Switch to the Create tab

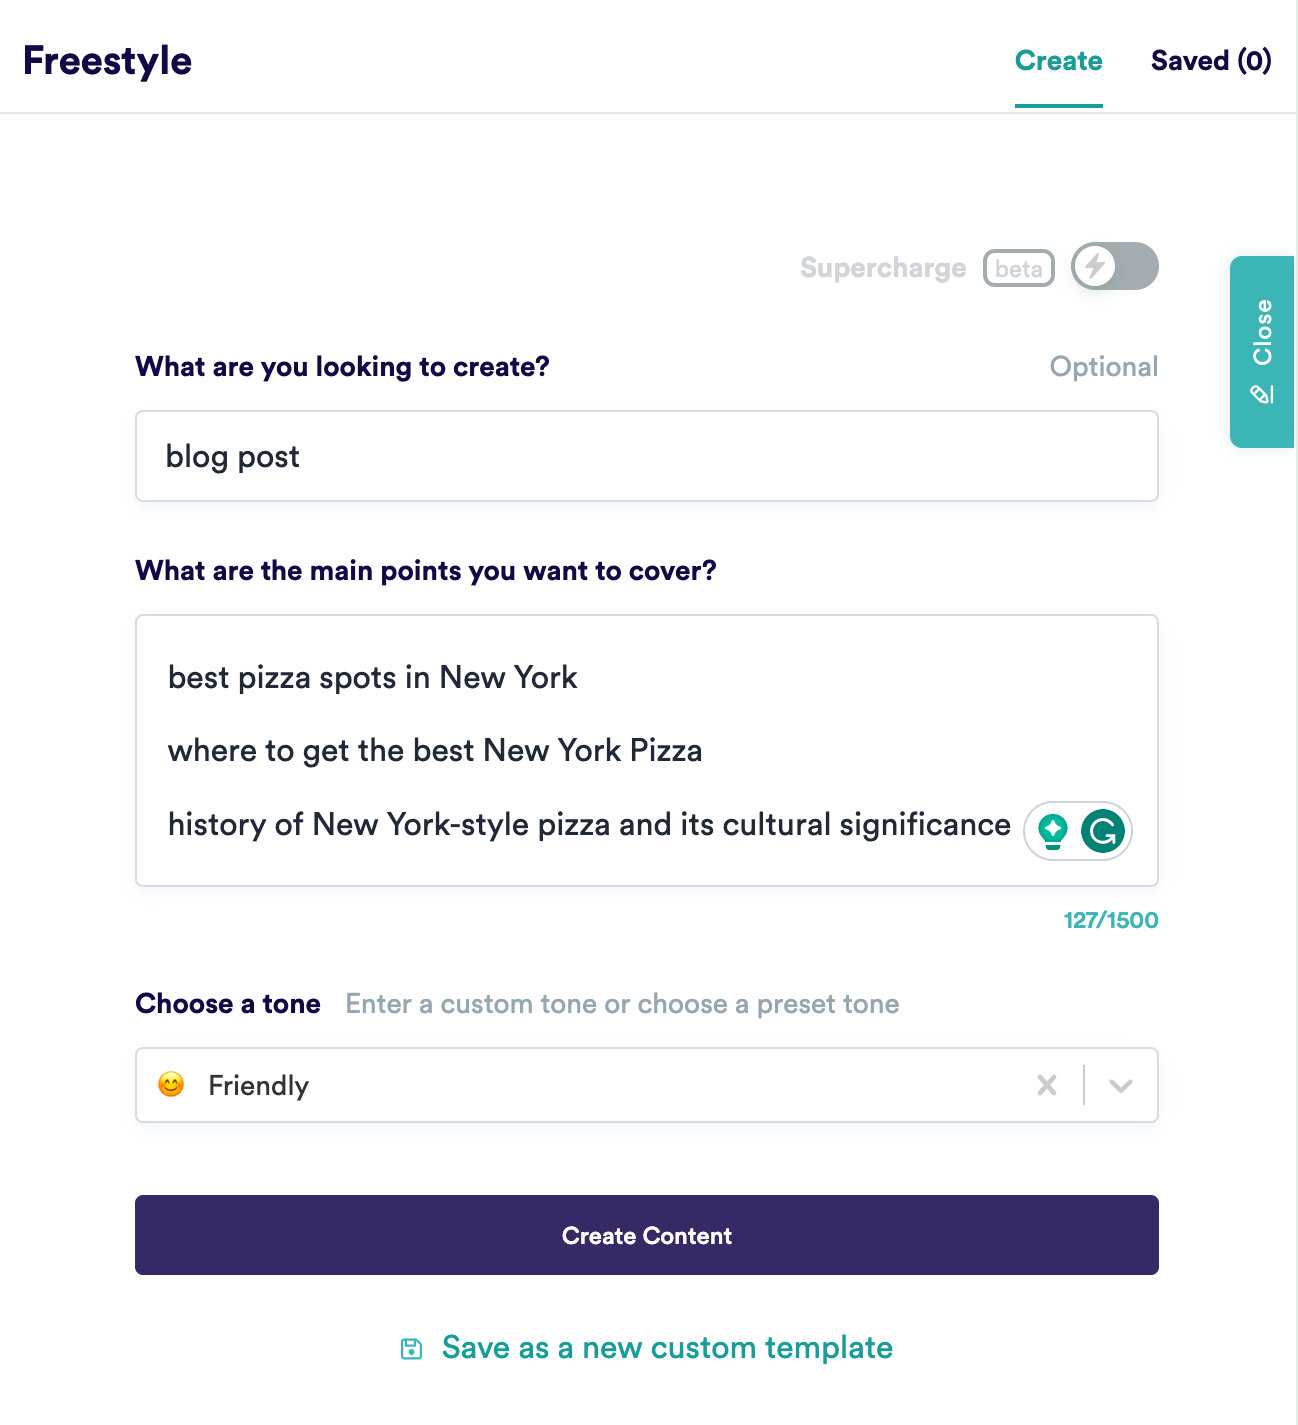[x=1059, y=61]
